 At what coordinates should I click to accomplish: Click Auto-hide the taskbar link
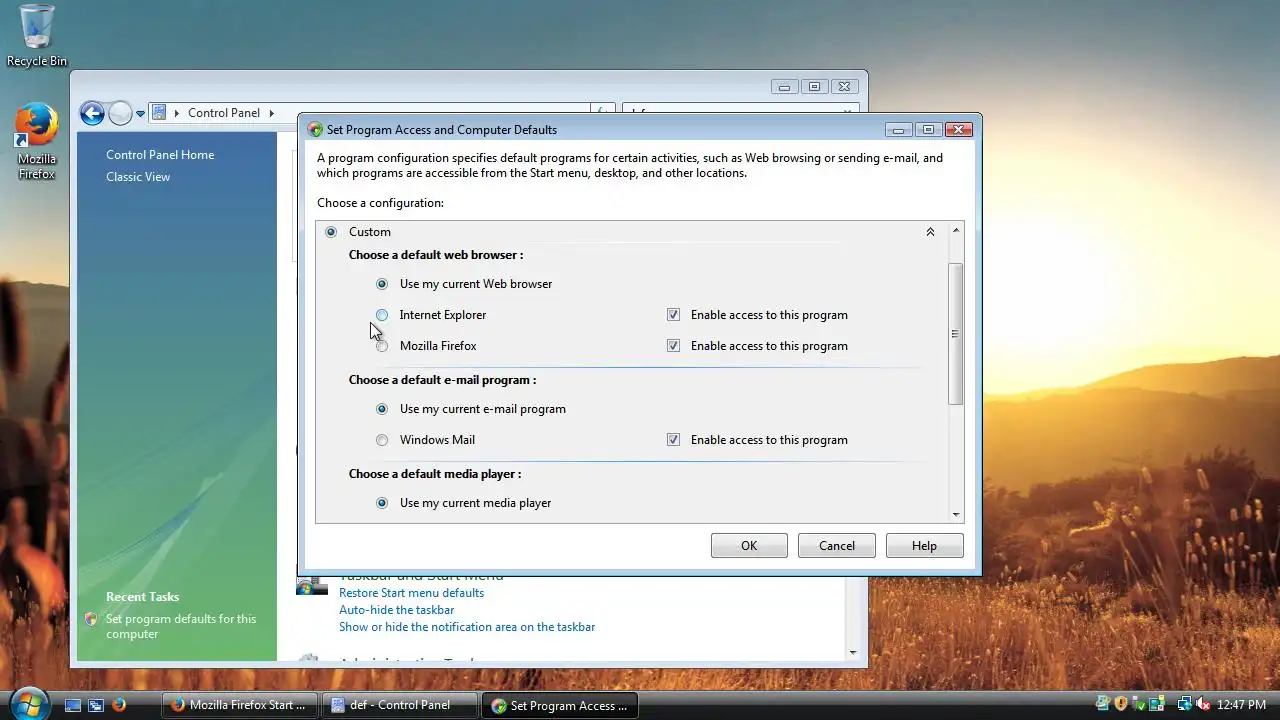[x=396, y=610]
